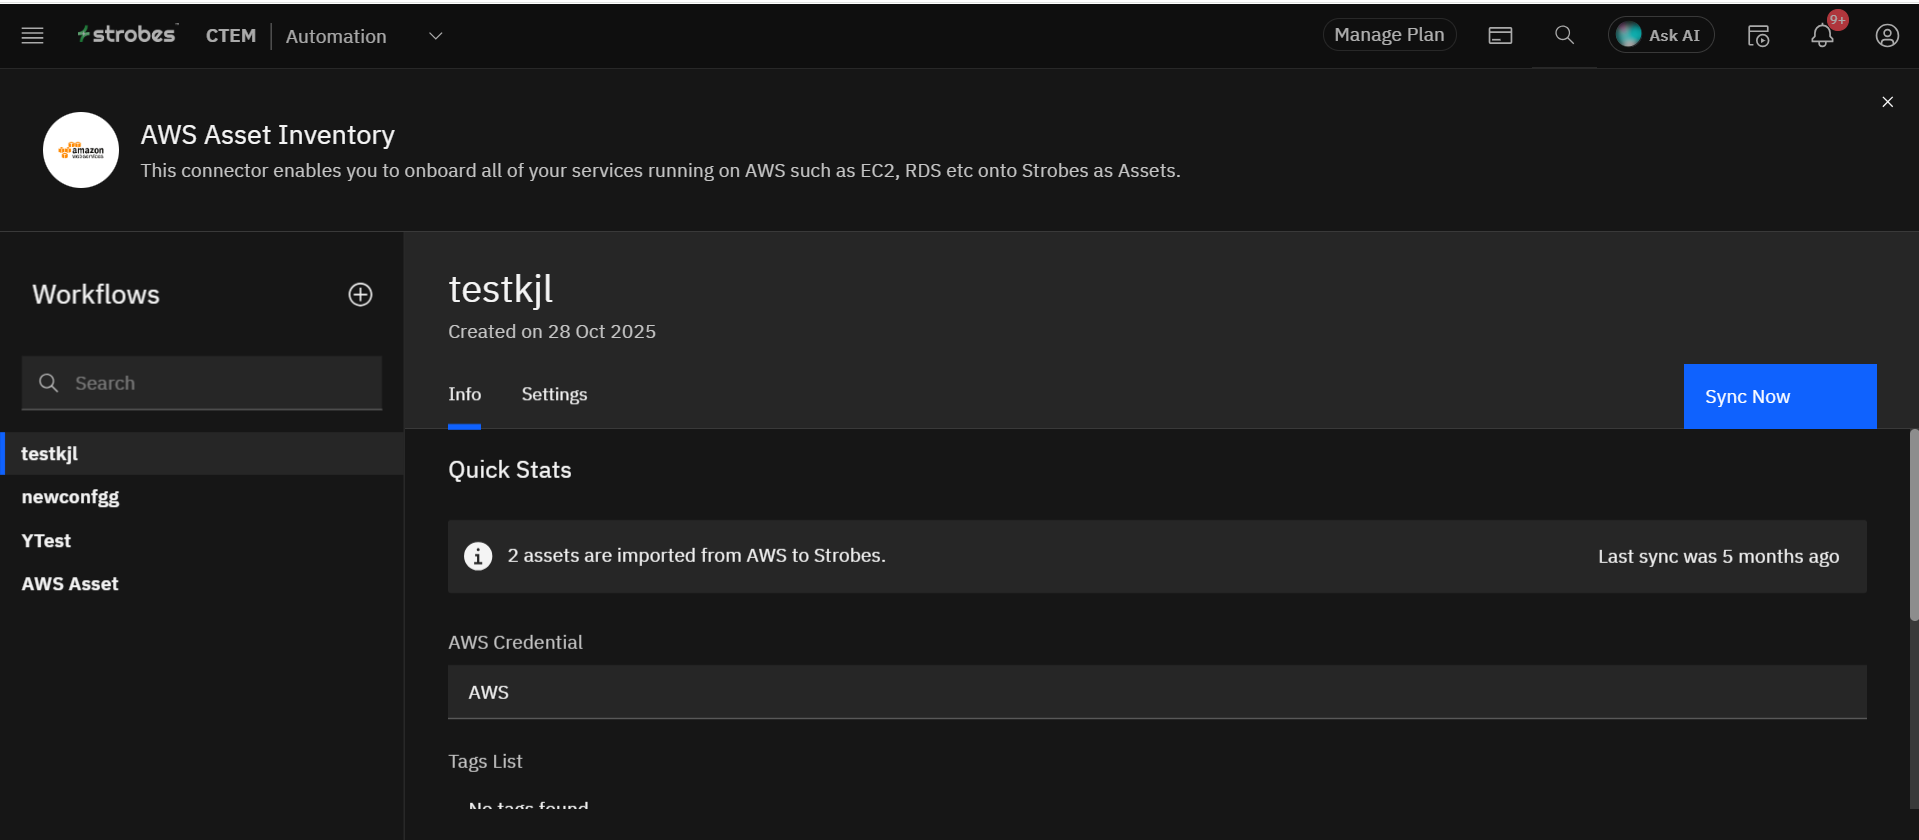Click the Strobes logo
The width and height of the screenshot is (1919, 840).
[127, 35]
